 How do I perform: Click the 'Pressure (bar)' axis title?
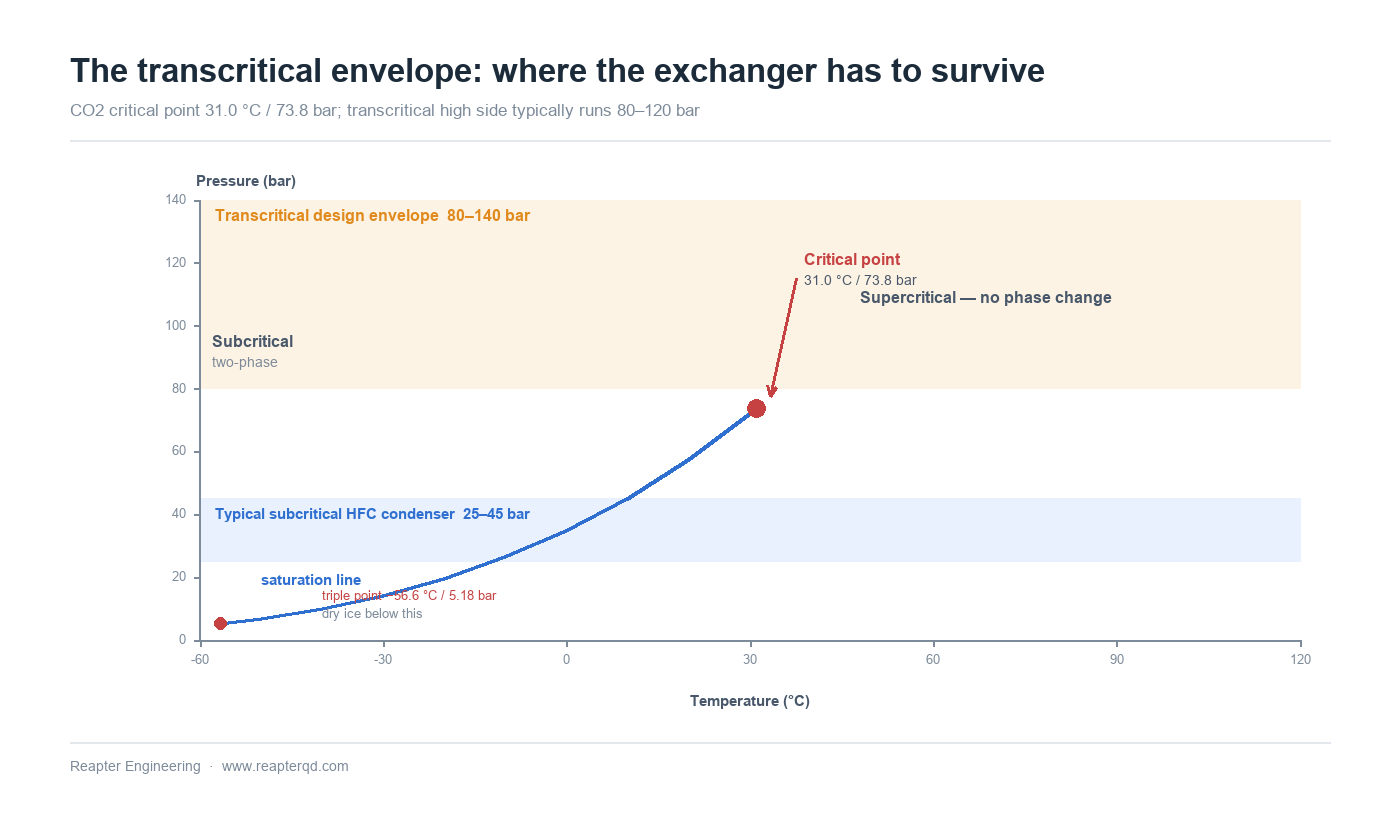coord(246,181)
